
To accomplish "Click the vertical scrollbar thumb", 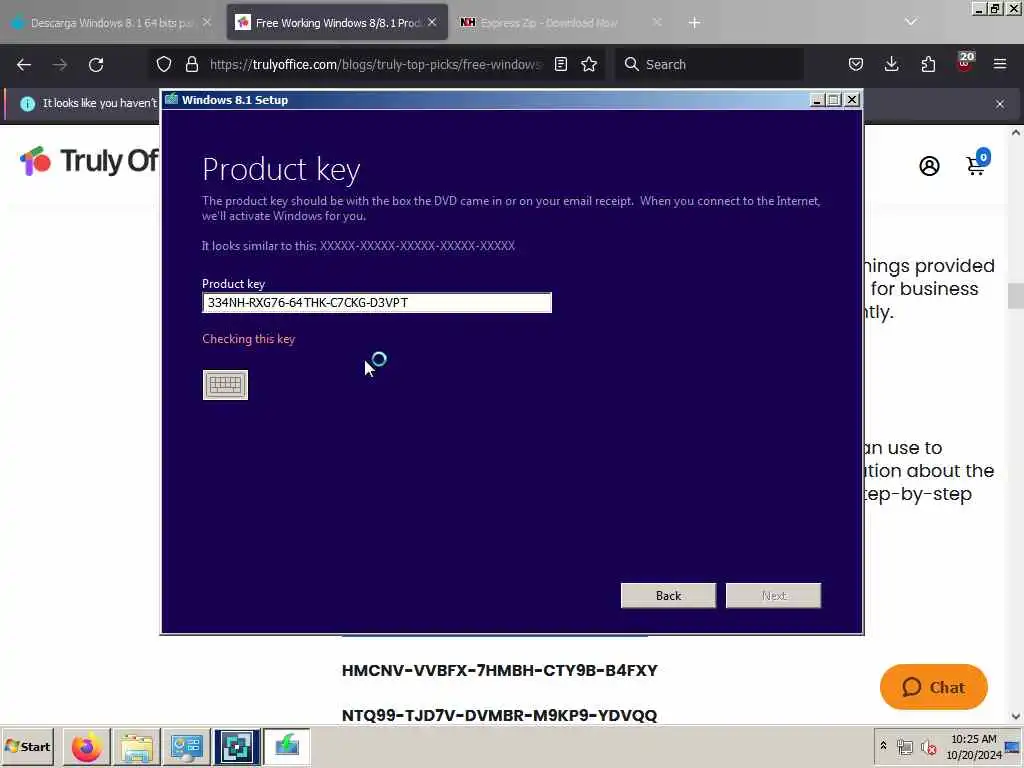I will click(1016, 296).
